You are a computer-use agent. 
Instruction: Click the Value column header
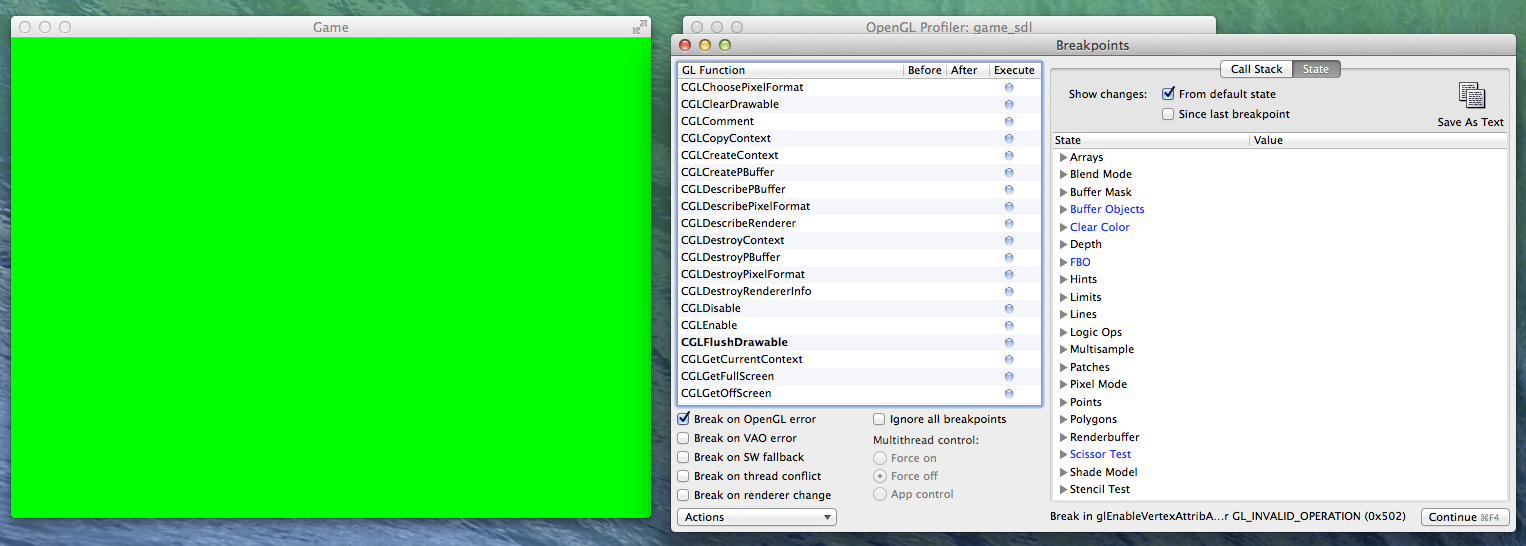(1379, 140)
